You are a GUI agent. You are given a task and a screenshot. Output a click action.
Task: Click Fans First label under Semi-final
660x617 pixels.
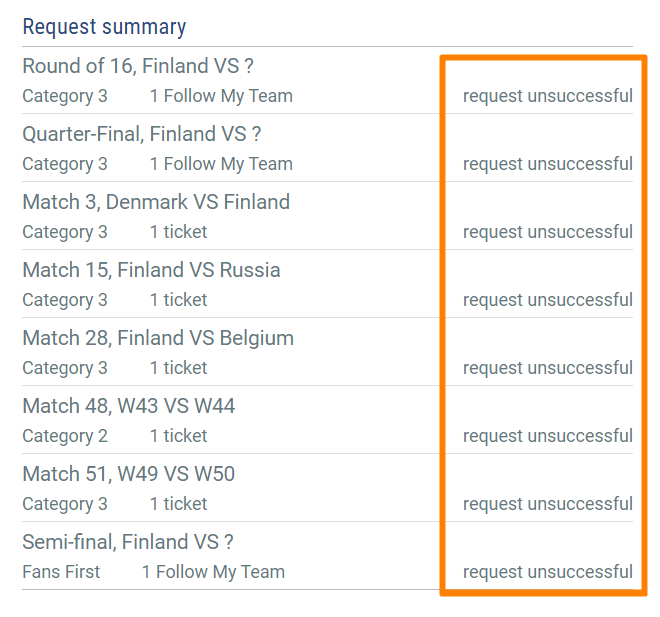61,572
